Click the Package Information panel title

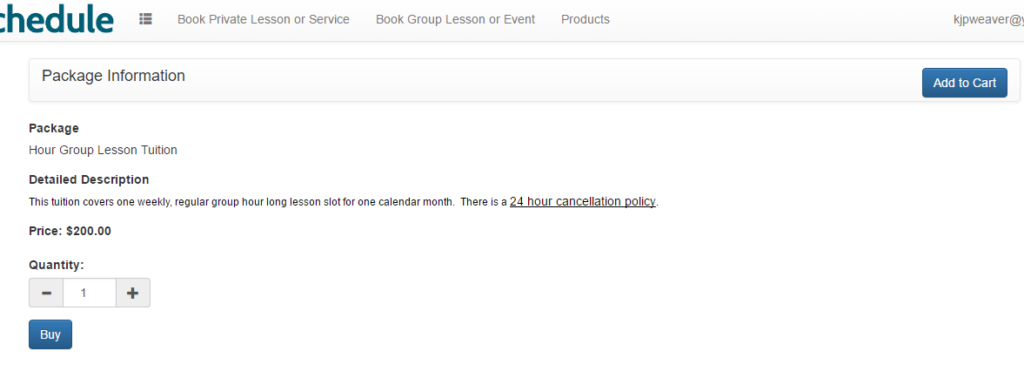coord(114,76)
